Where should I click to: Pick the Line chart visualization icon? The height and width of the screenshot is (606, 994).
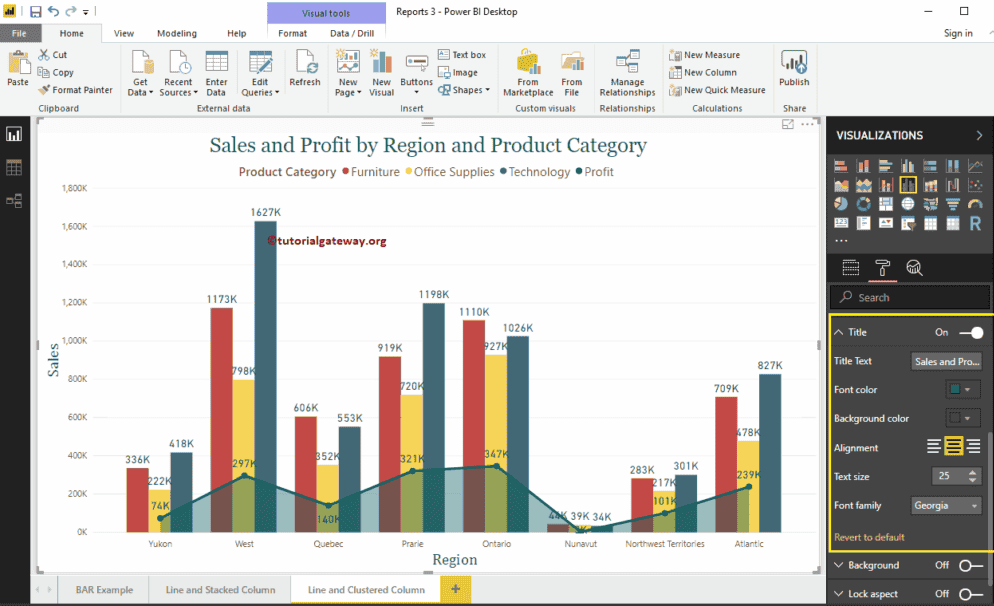tap(975, 166)
